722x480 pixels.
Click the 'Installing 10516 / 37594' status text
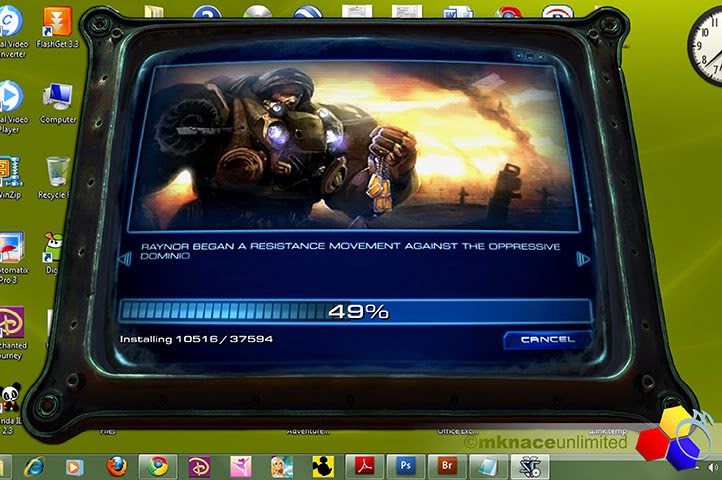coord(196,339)
